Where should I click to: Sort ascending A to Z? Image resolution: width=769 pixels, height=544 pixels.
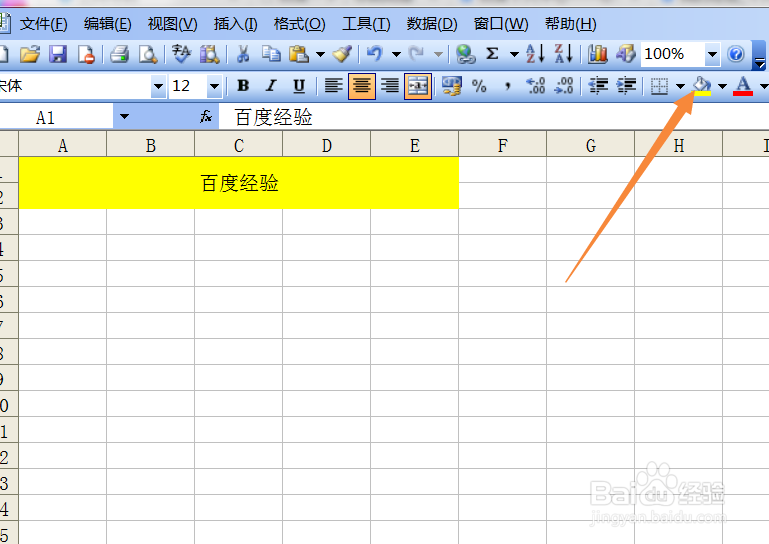point(535,54)
